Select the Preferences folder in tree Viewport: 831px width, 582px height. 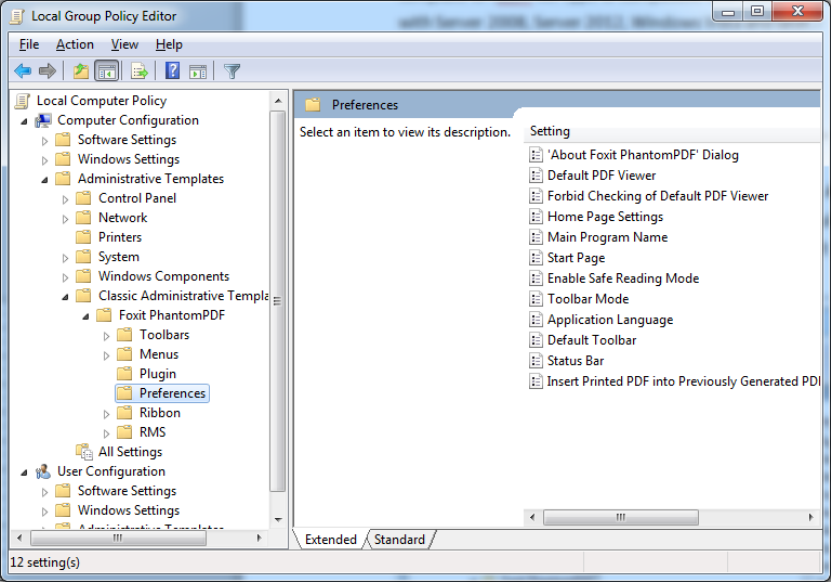tap(162, 393)
